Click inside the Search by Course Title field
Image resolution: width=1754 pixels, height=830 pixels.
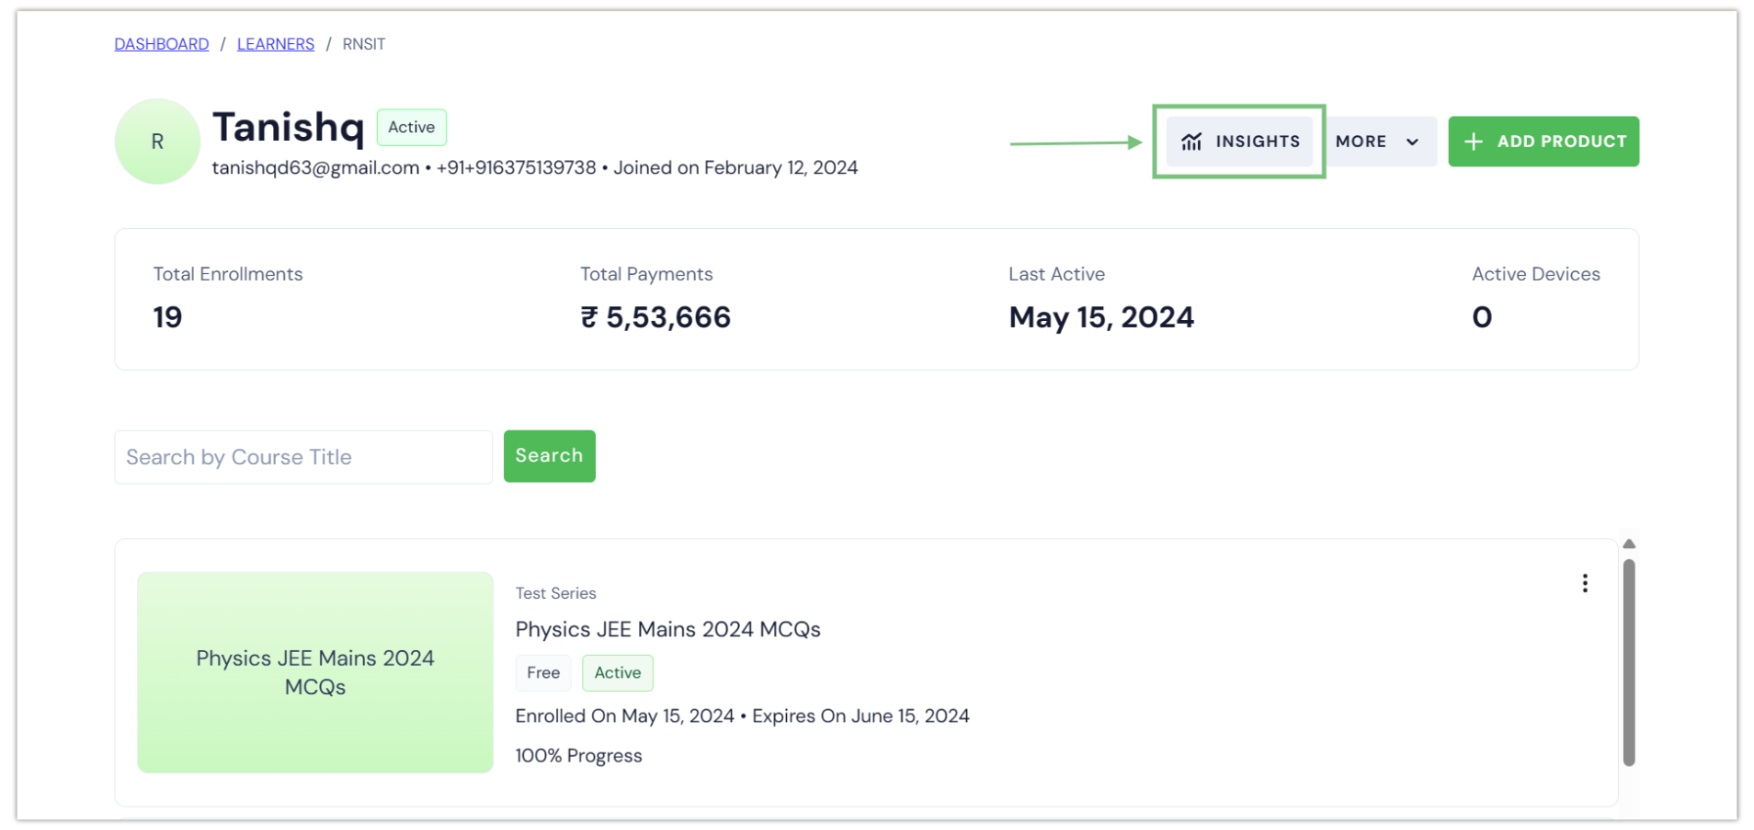click(302, 456)
